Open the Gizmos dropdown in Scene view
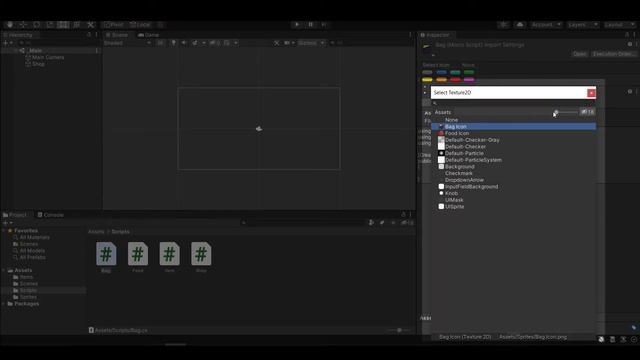 click(x=311, y=43)
